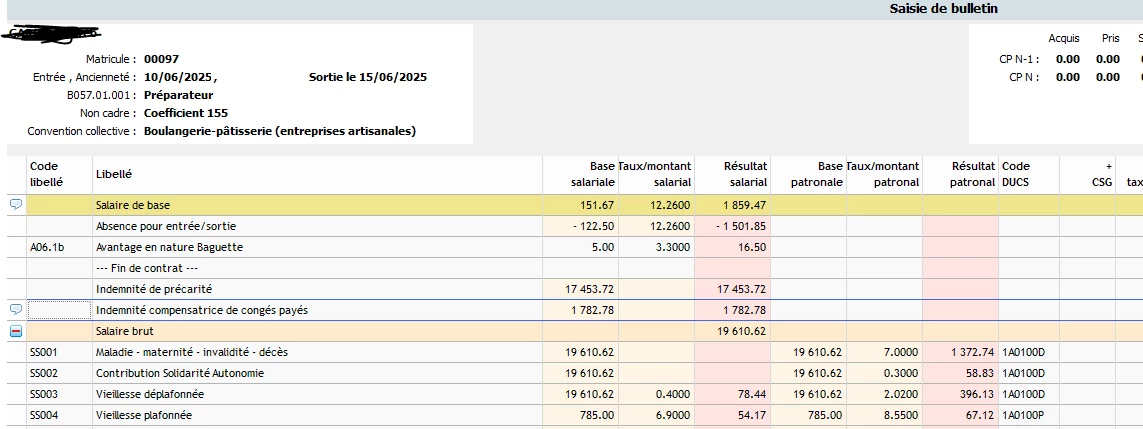Select the 'Salaire brut' label
This screenshot has width=1143, height=429.
(125, 331)
